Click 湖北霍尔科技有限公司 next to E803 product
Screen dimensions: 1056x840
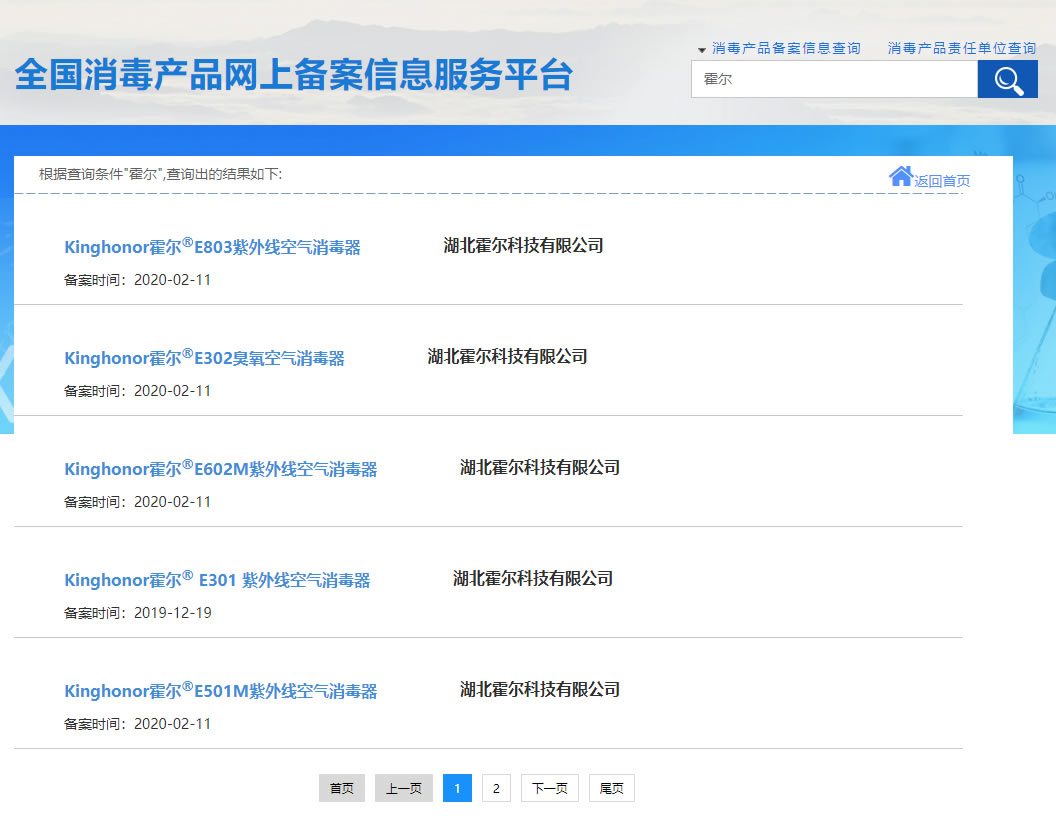tap(525, 245)
